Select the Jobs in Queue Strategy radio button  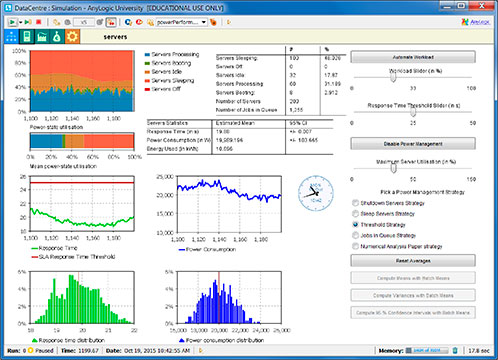[355, 235]
